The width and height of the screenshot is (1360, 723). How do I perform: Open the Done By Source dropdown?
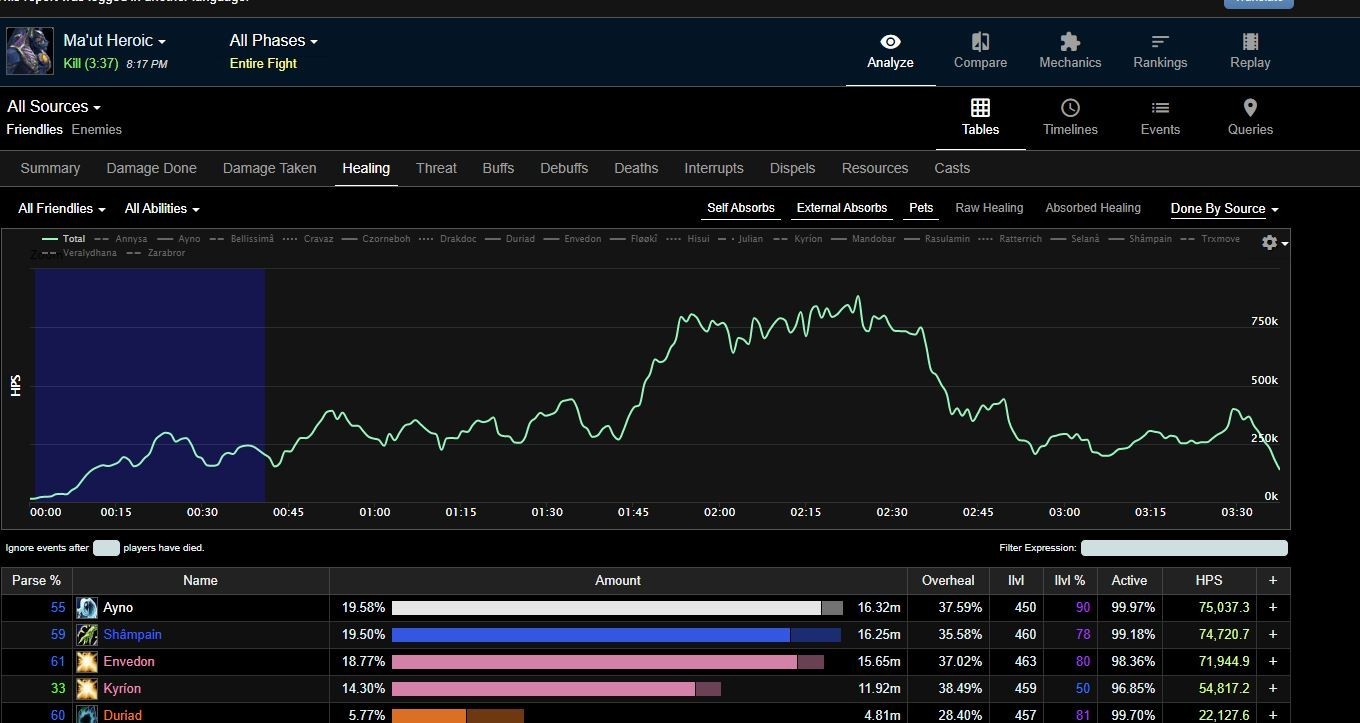[x=1224, y=209]
